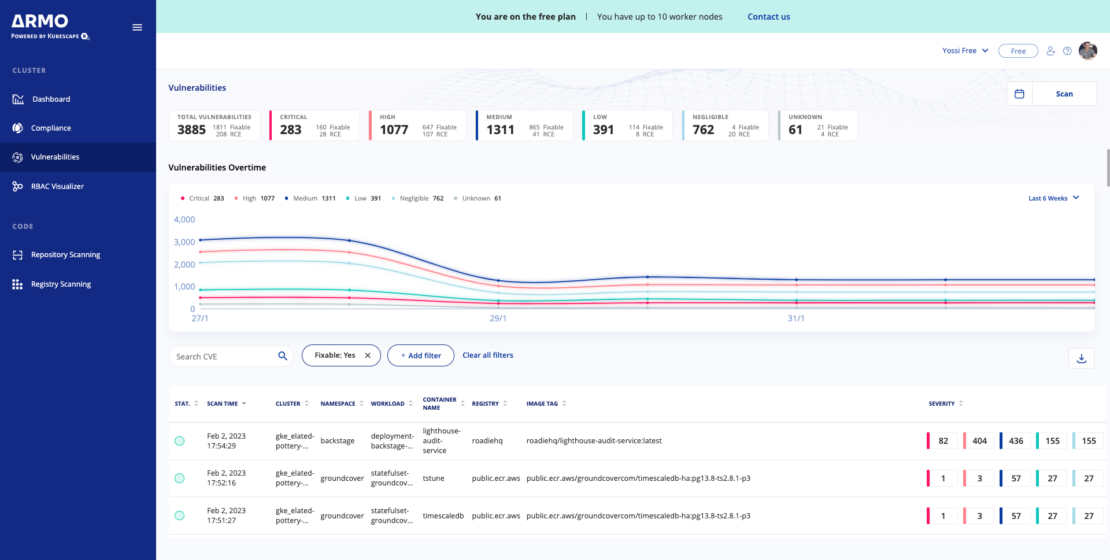
Task: Click the Contact us link
Action: (x=768, y=17)
